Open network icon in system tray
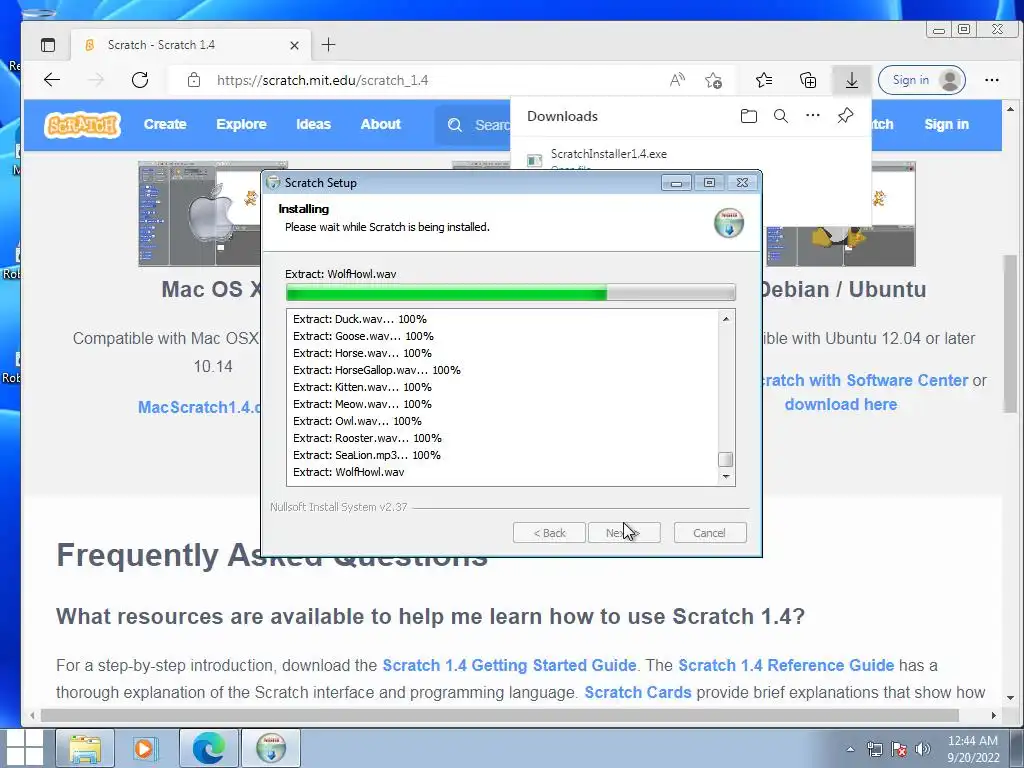1024x768 pixels. coord(874,749)
